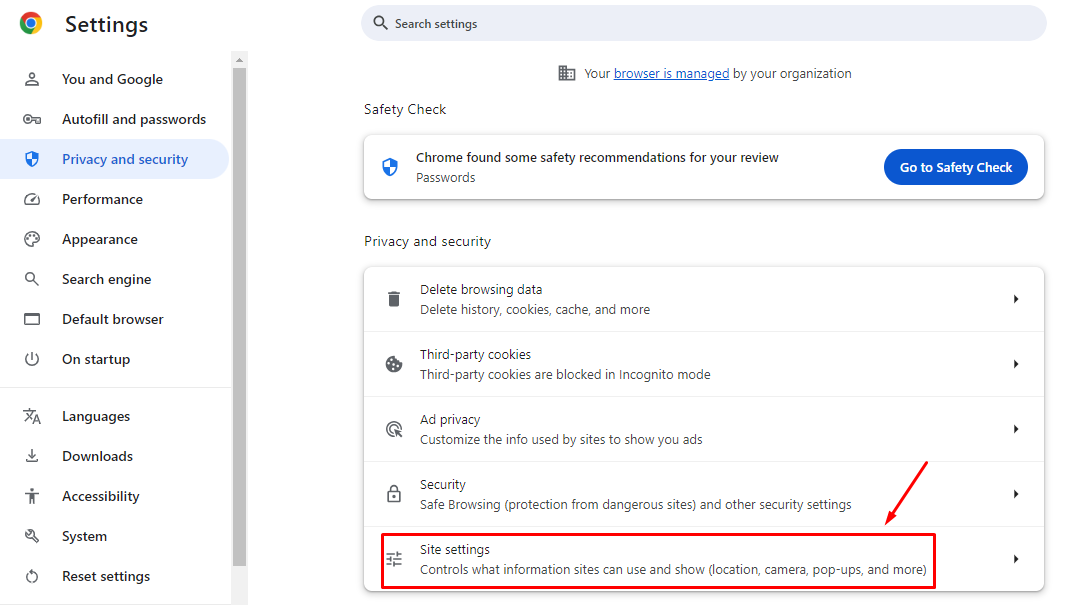This screenshot has height=605, width=1084.
Task: Open Site settings row
Action: [704, 559]
